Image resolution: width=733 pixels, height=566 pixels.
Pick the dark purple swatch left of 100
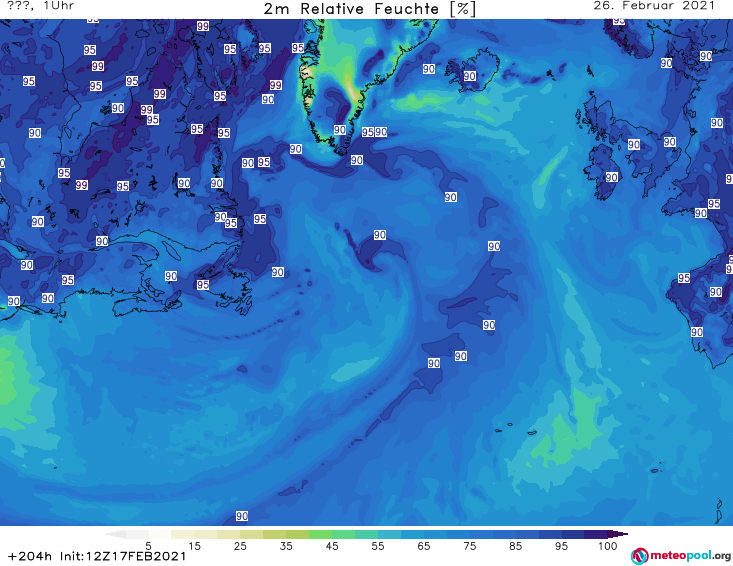[596, 534]
